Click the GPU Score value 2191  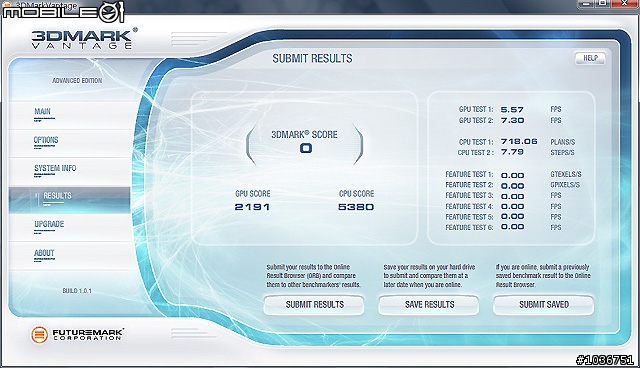(x=252, y=207)
